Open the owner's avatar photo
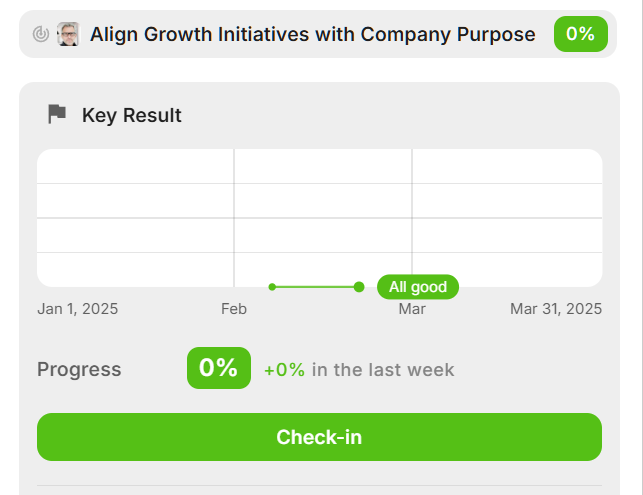This screenshot has height=495, width=643. [68, 34]
